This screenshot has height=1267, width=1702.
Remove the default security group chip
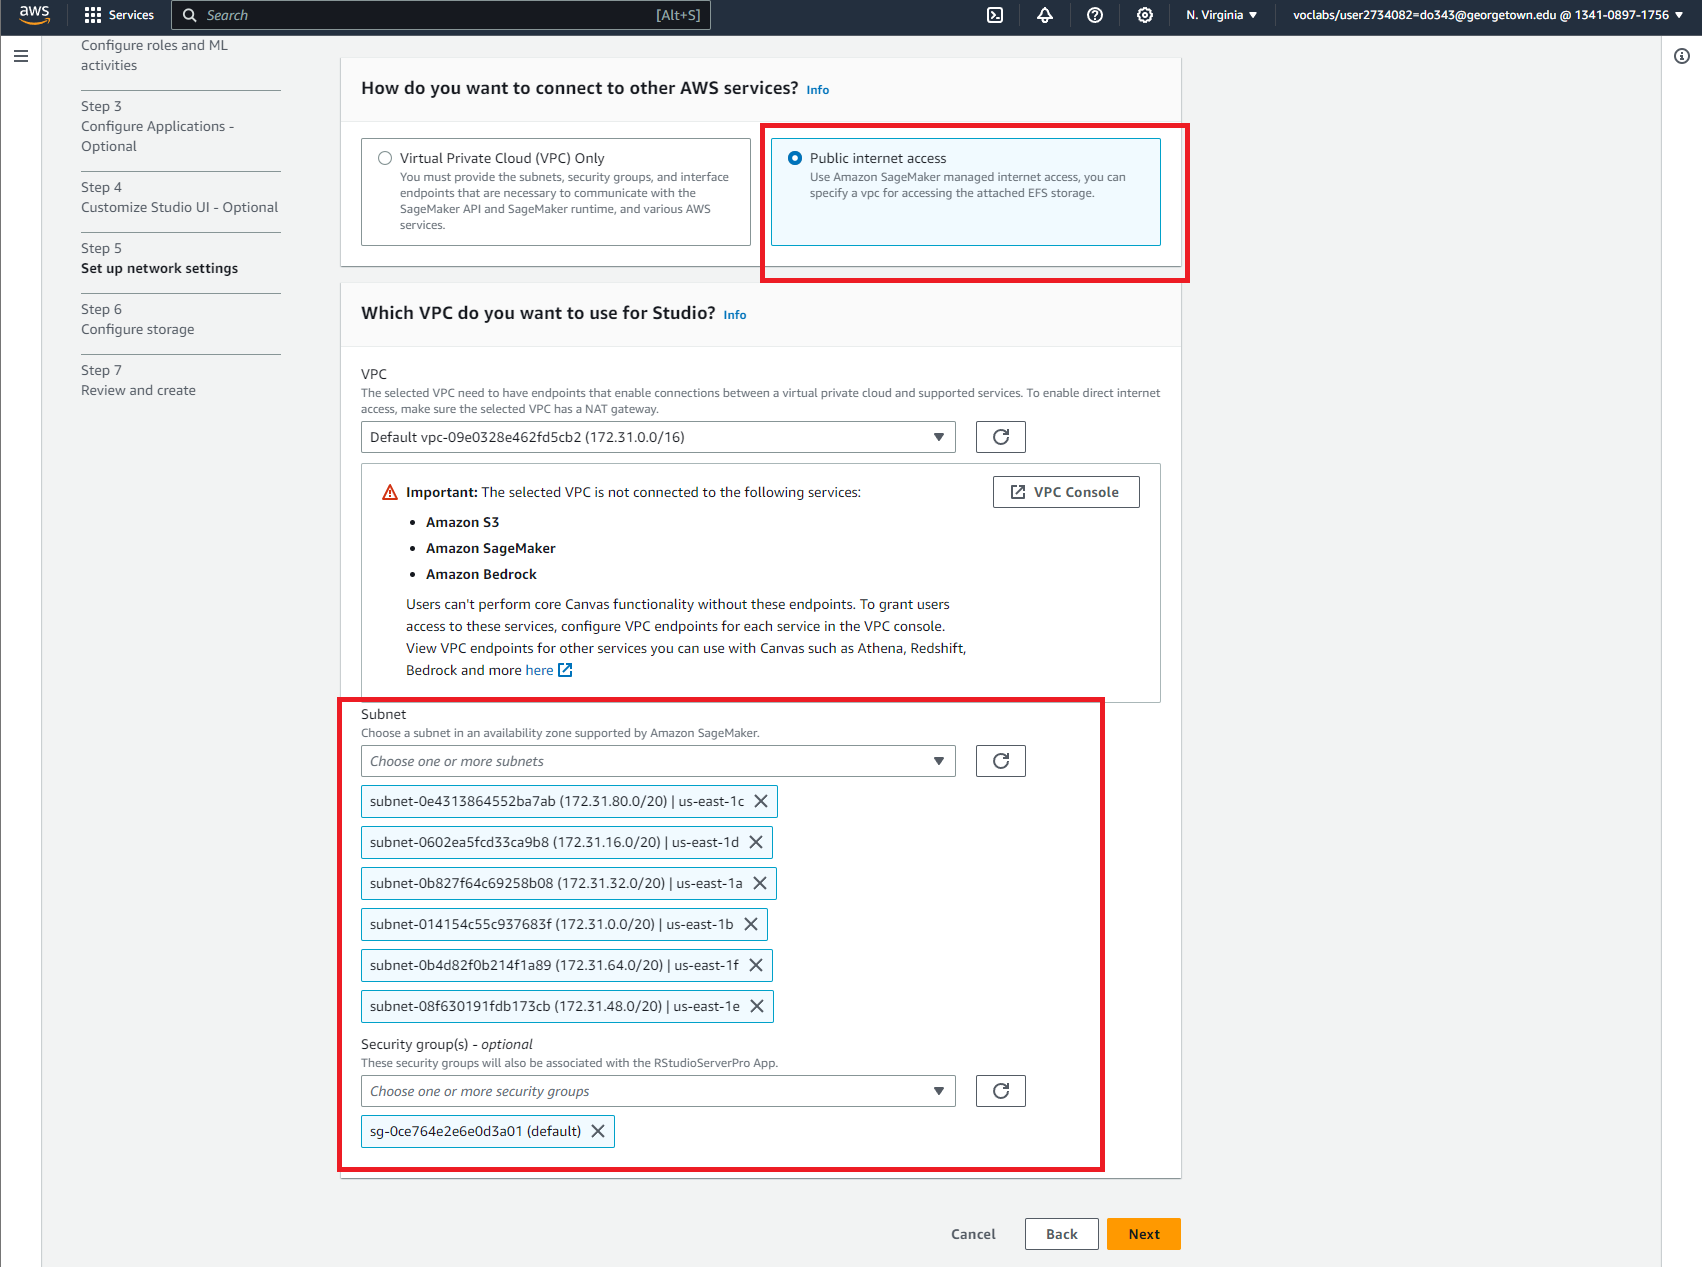(598, 1131)
